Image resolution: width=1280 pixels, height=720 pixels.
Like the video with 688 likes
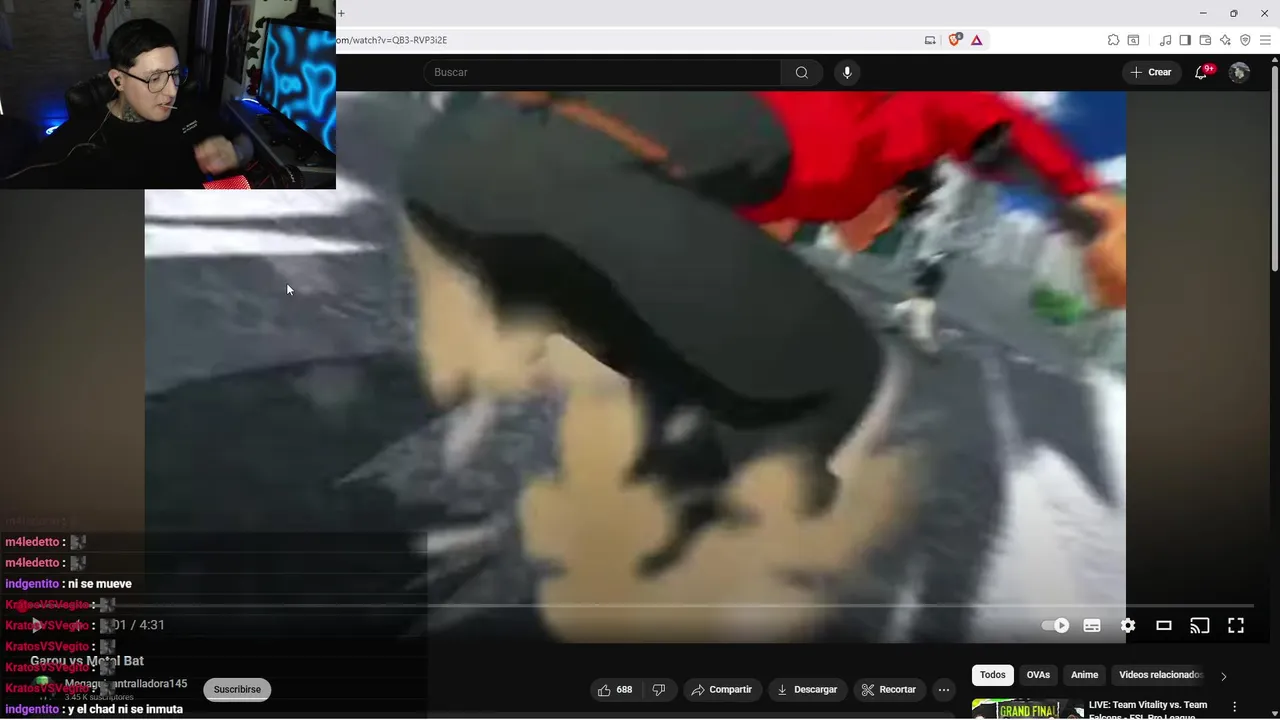coord(615,690)
